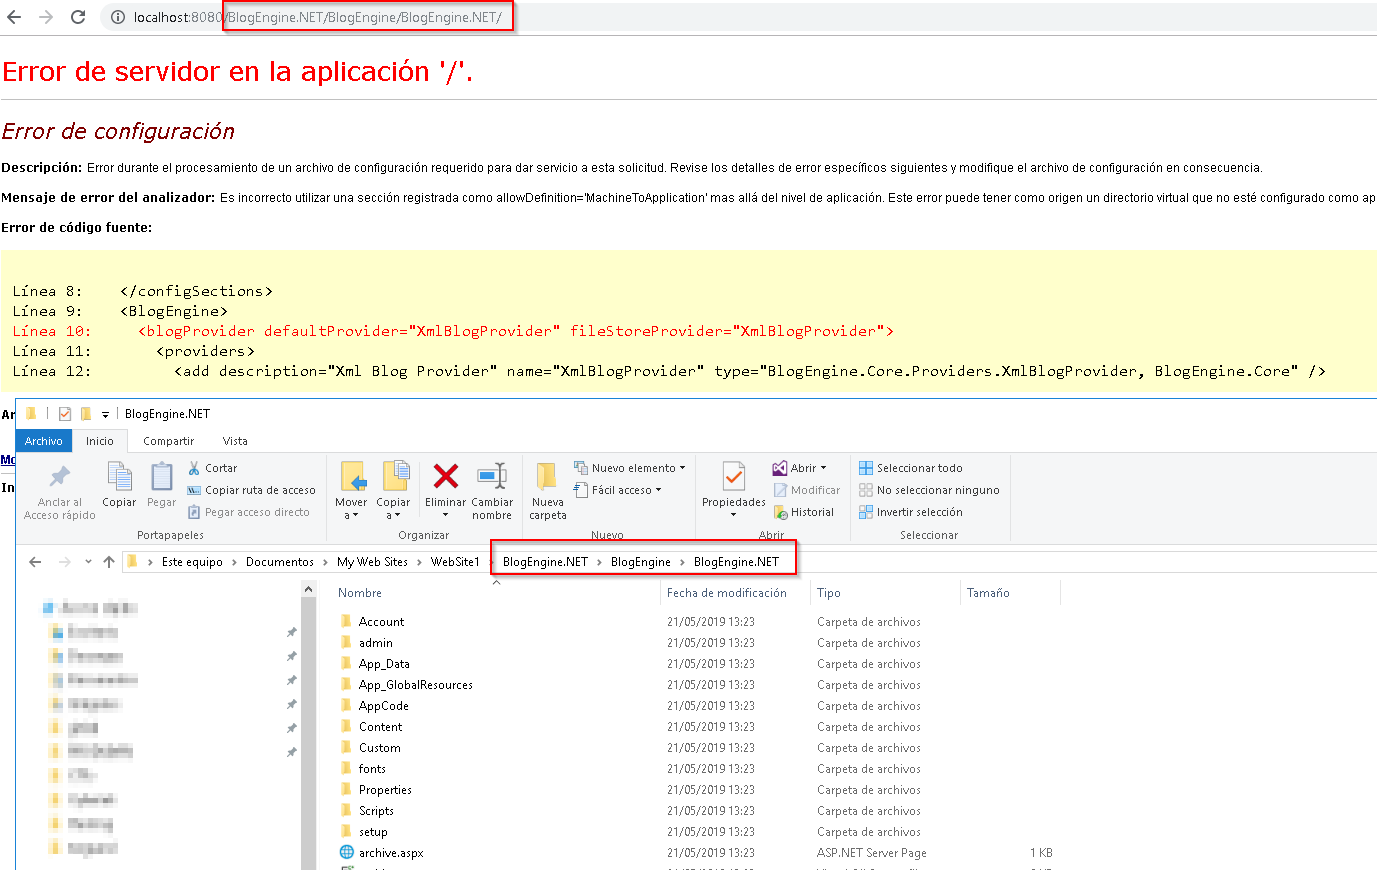
Task: Click No seleccionar ninguno
Action: click(929, 490)
